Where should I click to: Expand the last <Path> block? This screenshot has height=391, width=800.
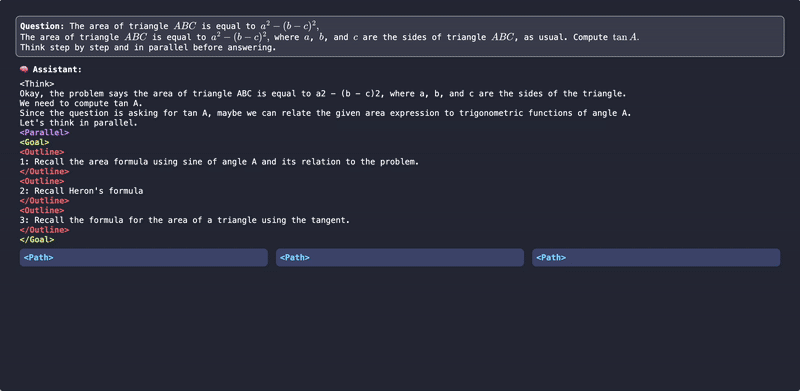656,257
